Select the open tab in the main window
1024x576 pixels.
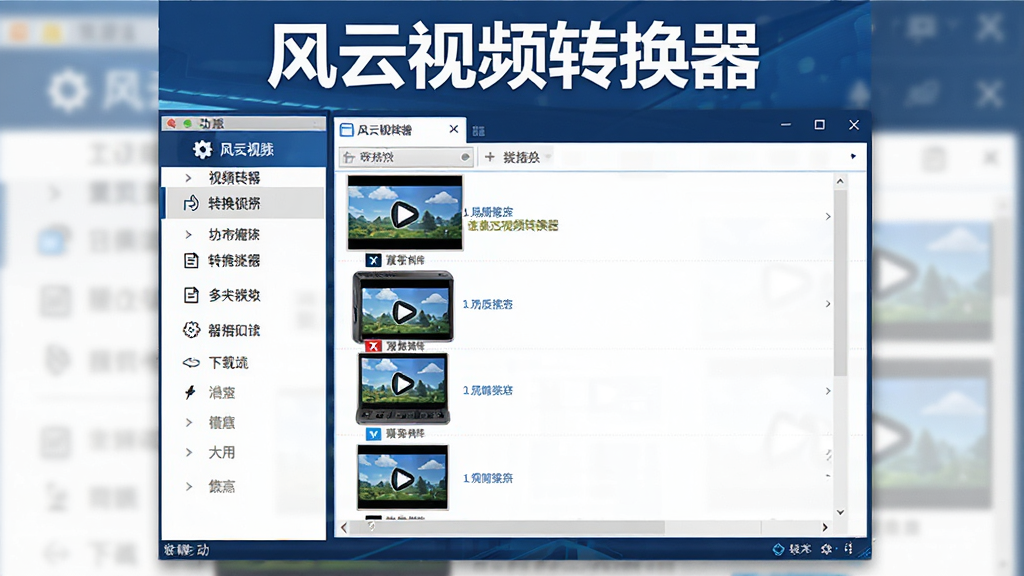tap(400, 130)
